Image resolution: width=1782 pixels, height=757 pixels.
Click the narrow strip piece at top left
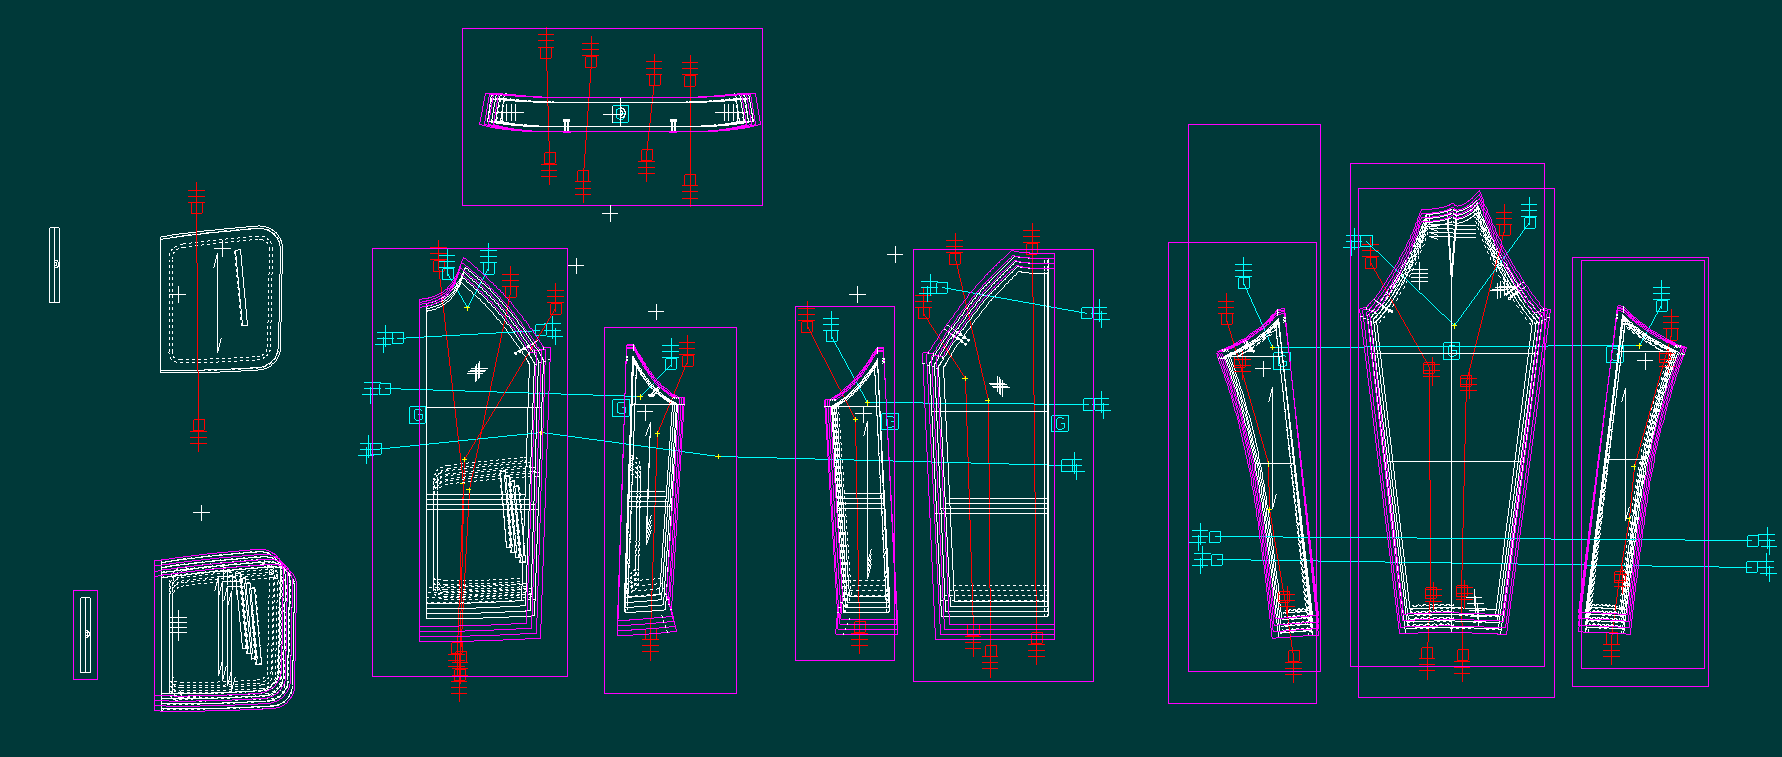click(55, 265)
